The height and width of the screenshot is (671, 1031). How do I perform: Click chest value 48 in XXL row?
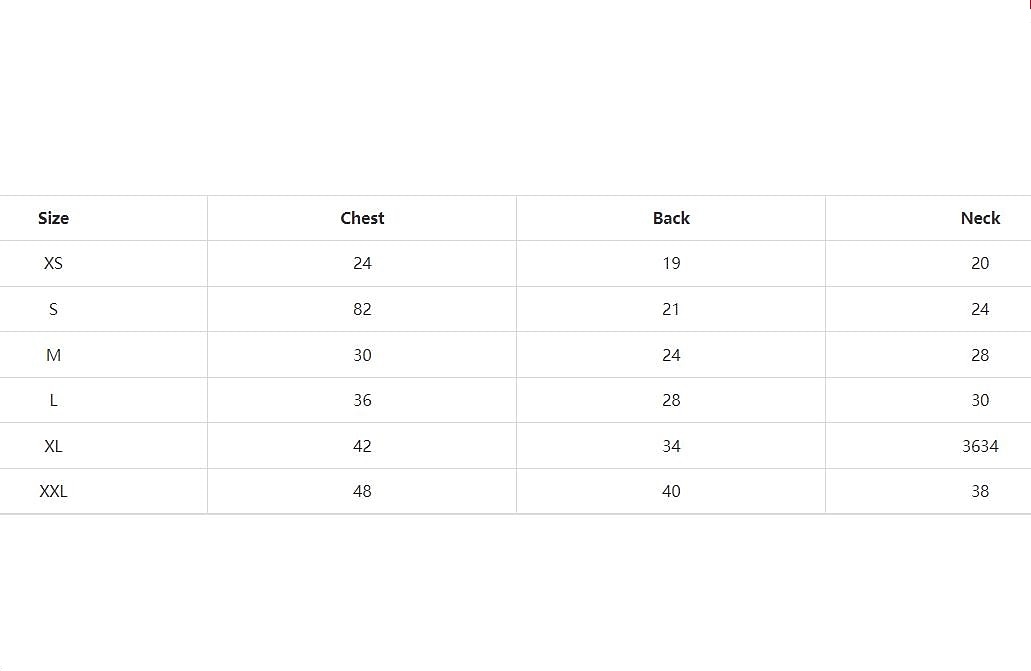coord(362,491)
